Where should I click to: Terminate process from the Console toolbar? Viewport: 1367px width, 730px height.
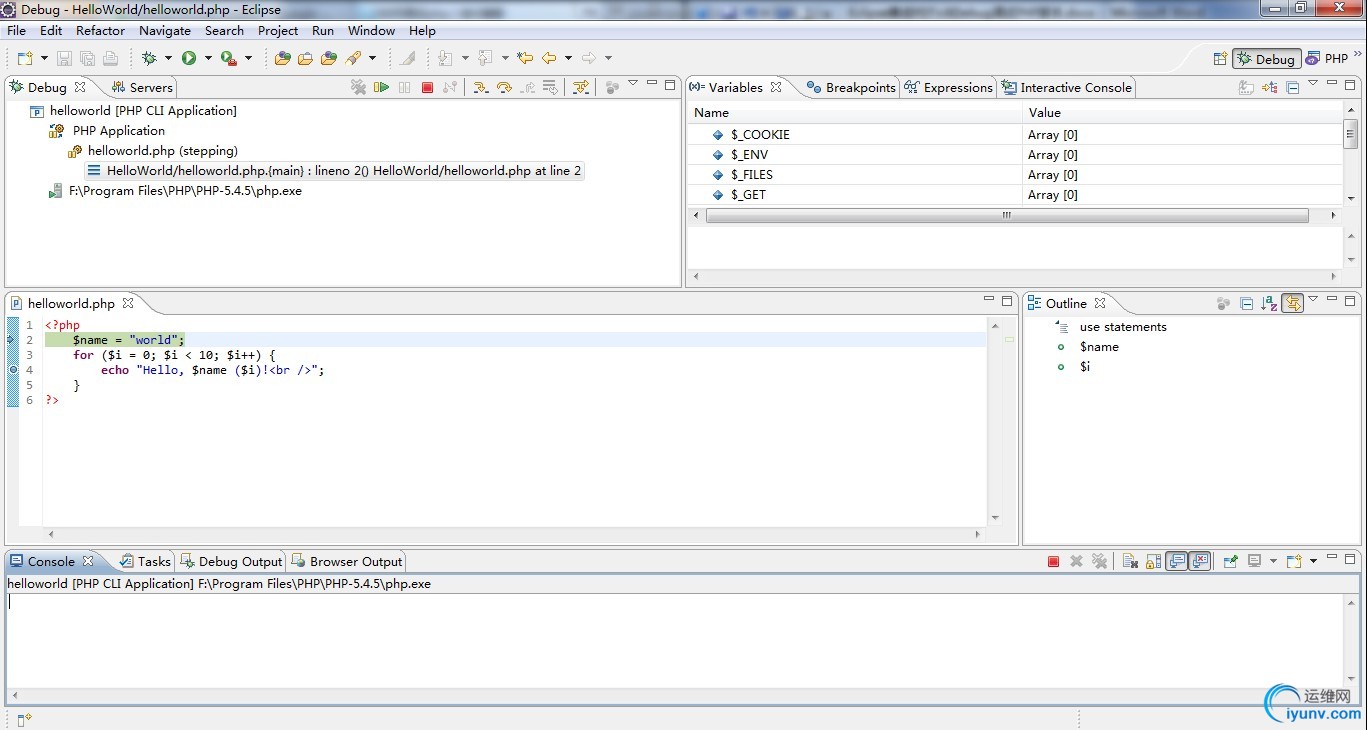[1053, 561]
